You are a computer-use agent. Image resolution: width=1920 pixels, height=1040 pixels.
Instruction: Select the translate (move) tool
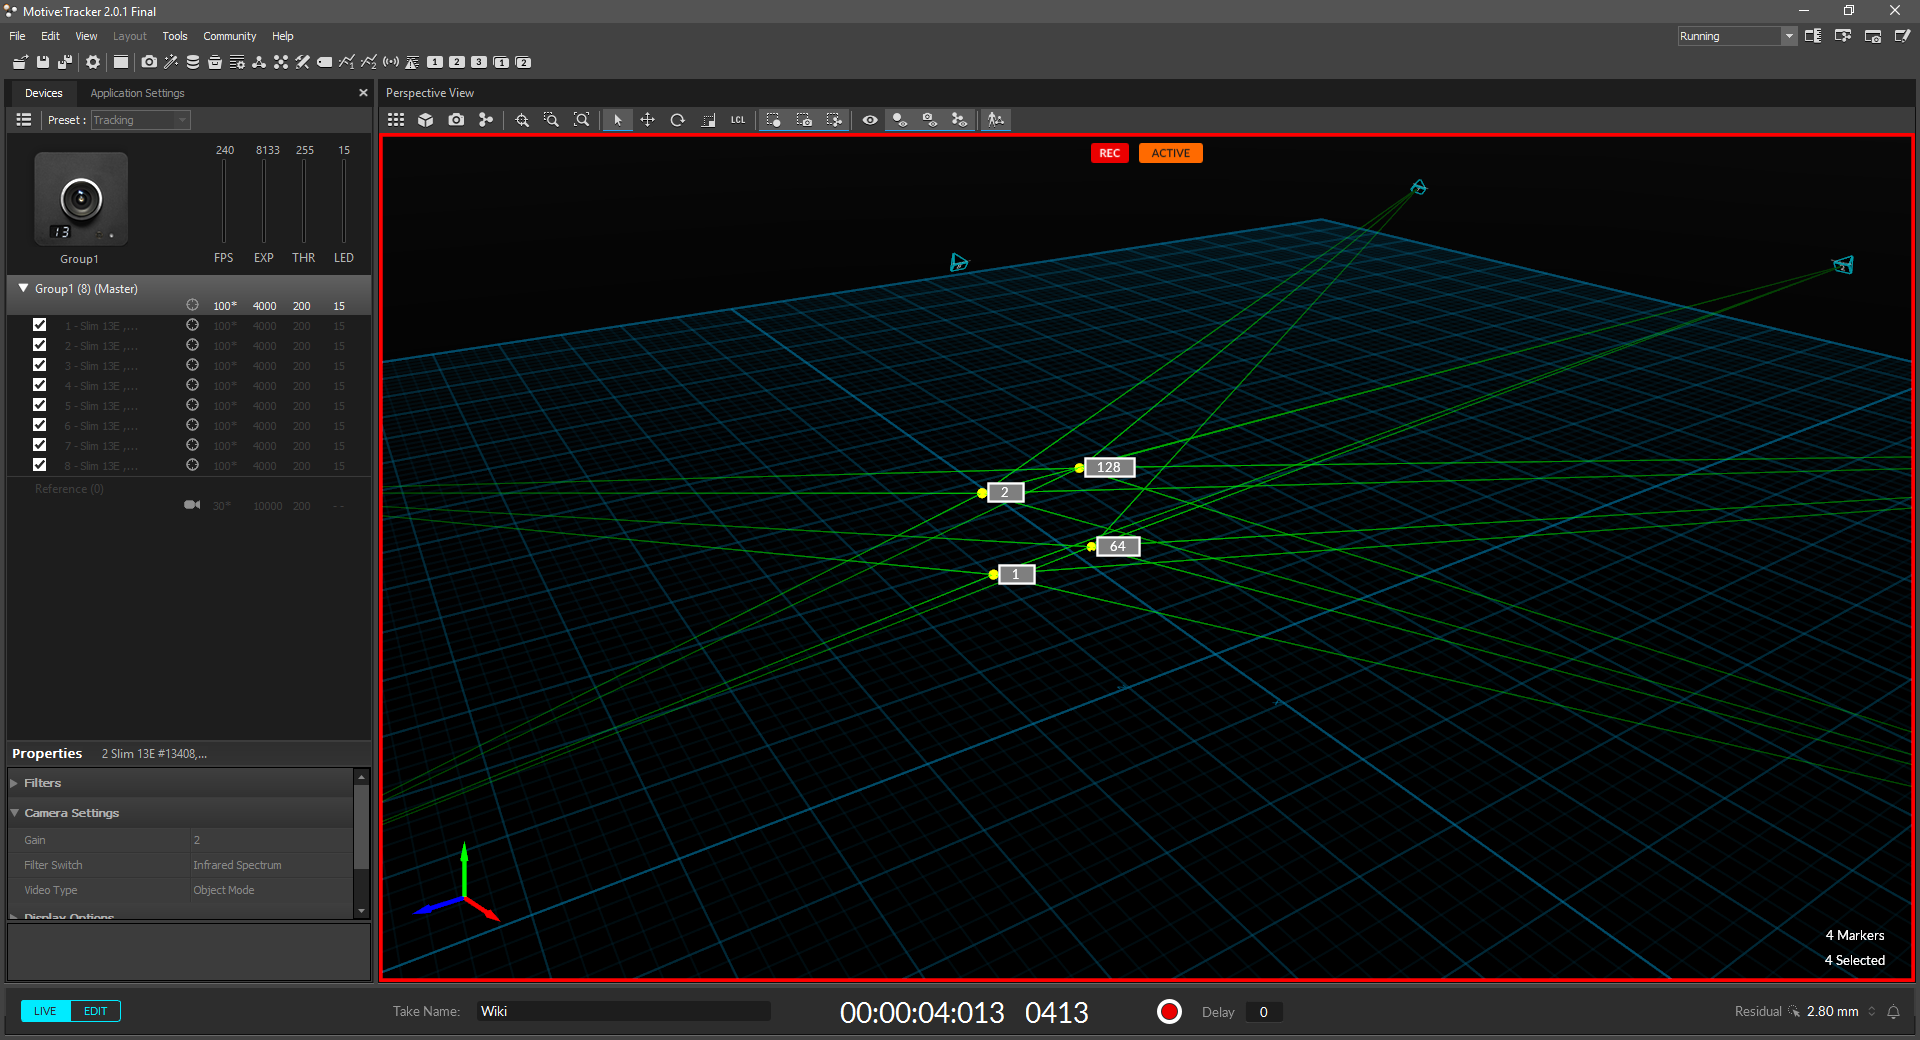click(647, 120)
